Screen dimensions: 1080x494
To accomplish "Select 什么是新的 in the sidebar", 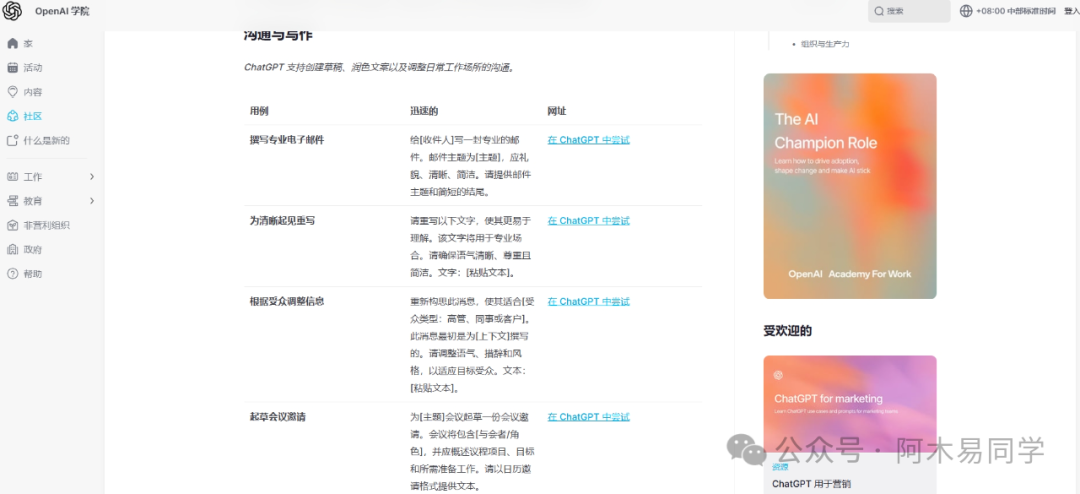I will tap(47, 141).
